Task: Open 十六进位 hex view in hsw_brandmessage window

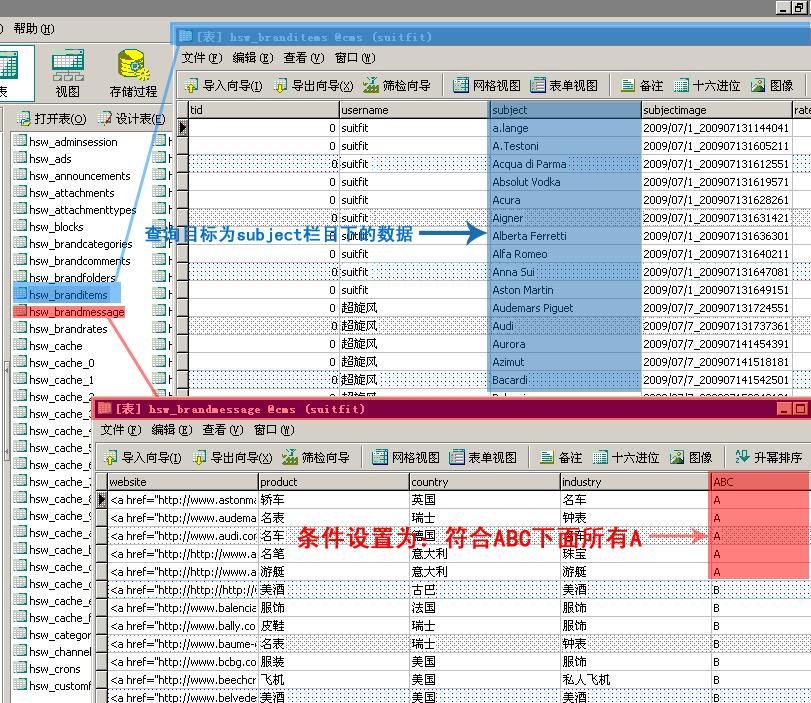Action: [x=626, y=457]
